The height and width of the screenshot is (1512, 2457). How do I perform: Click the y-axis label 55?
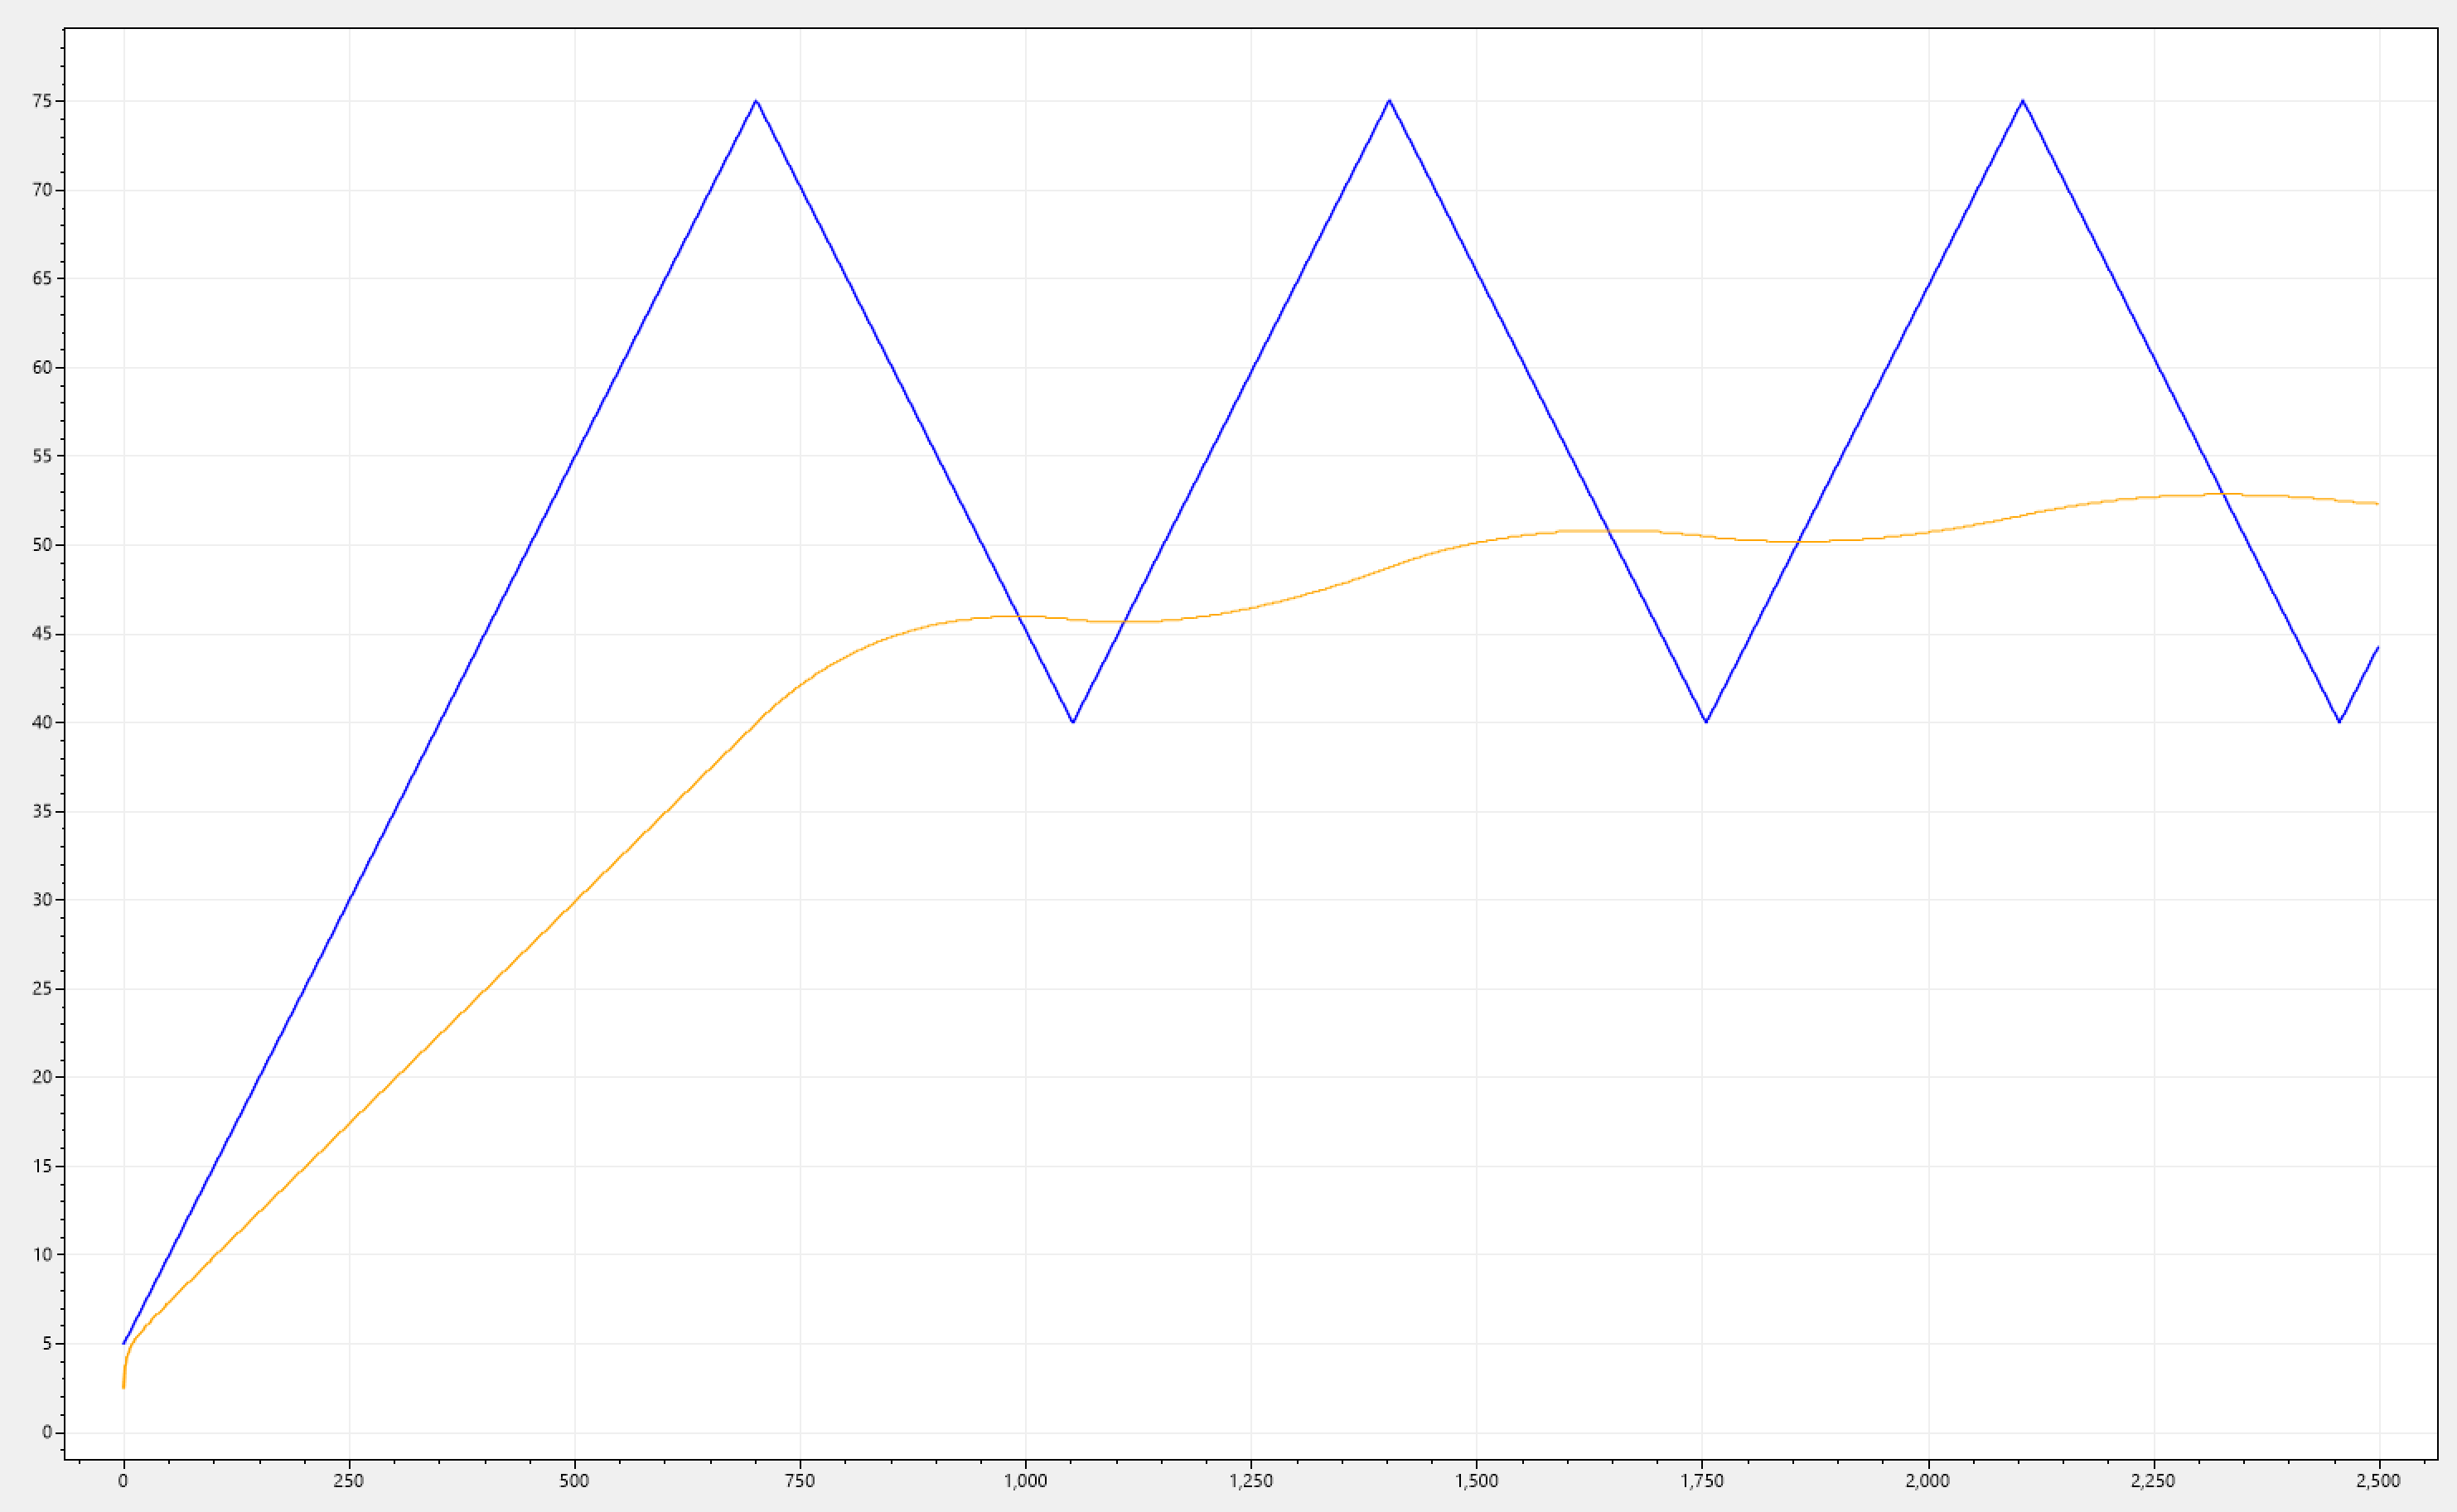tap(42, 456)
